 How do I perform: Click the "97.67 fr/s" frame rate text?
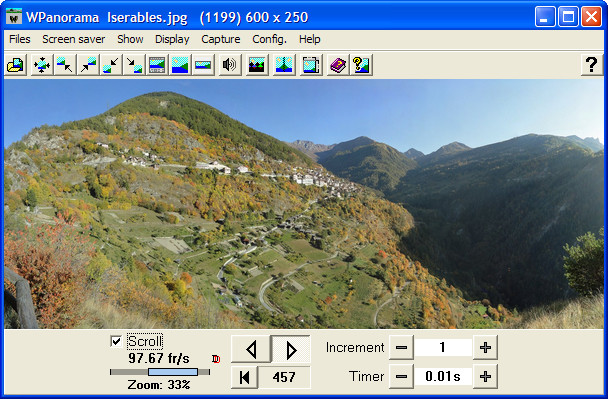click(159, 358)
